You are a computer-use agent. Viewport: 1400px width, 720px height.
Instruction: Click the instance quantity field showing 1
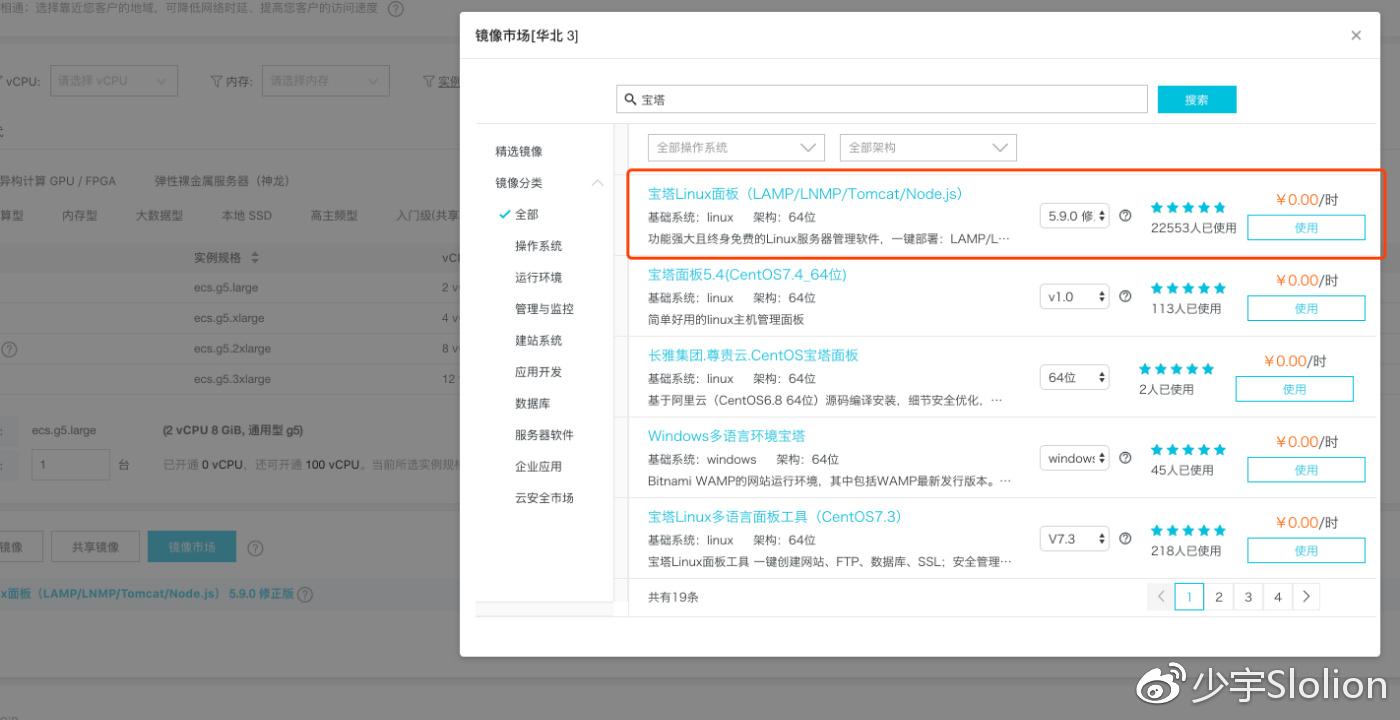(71, 465)
